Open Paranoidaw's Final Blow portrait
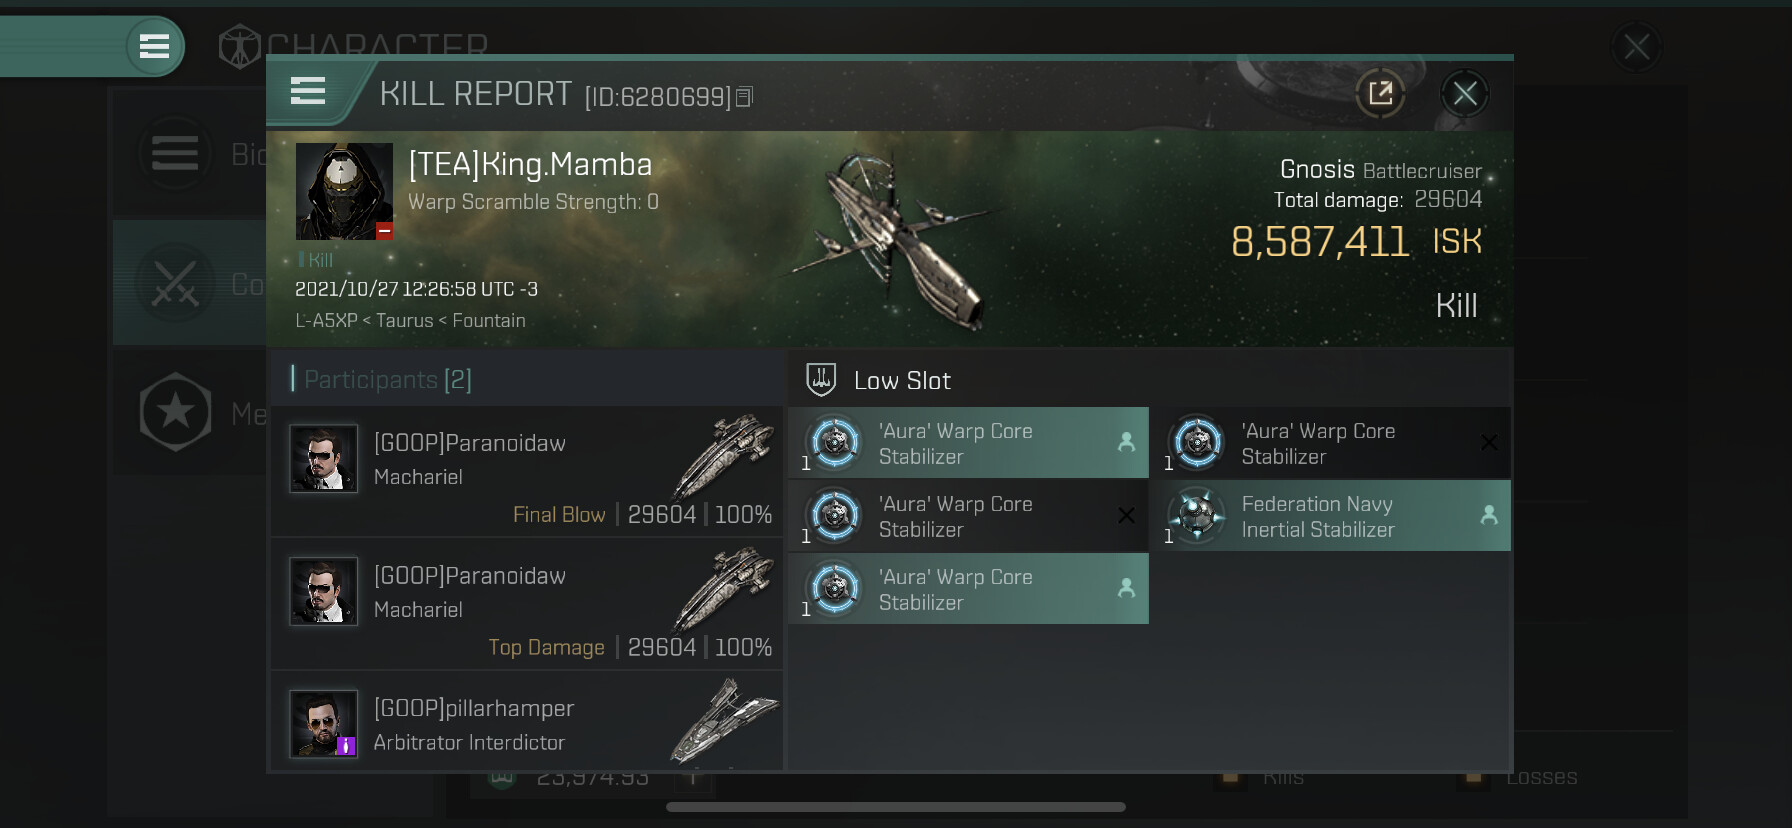 [x=323, y=459]
